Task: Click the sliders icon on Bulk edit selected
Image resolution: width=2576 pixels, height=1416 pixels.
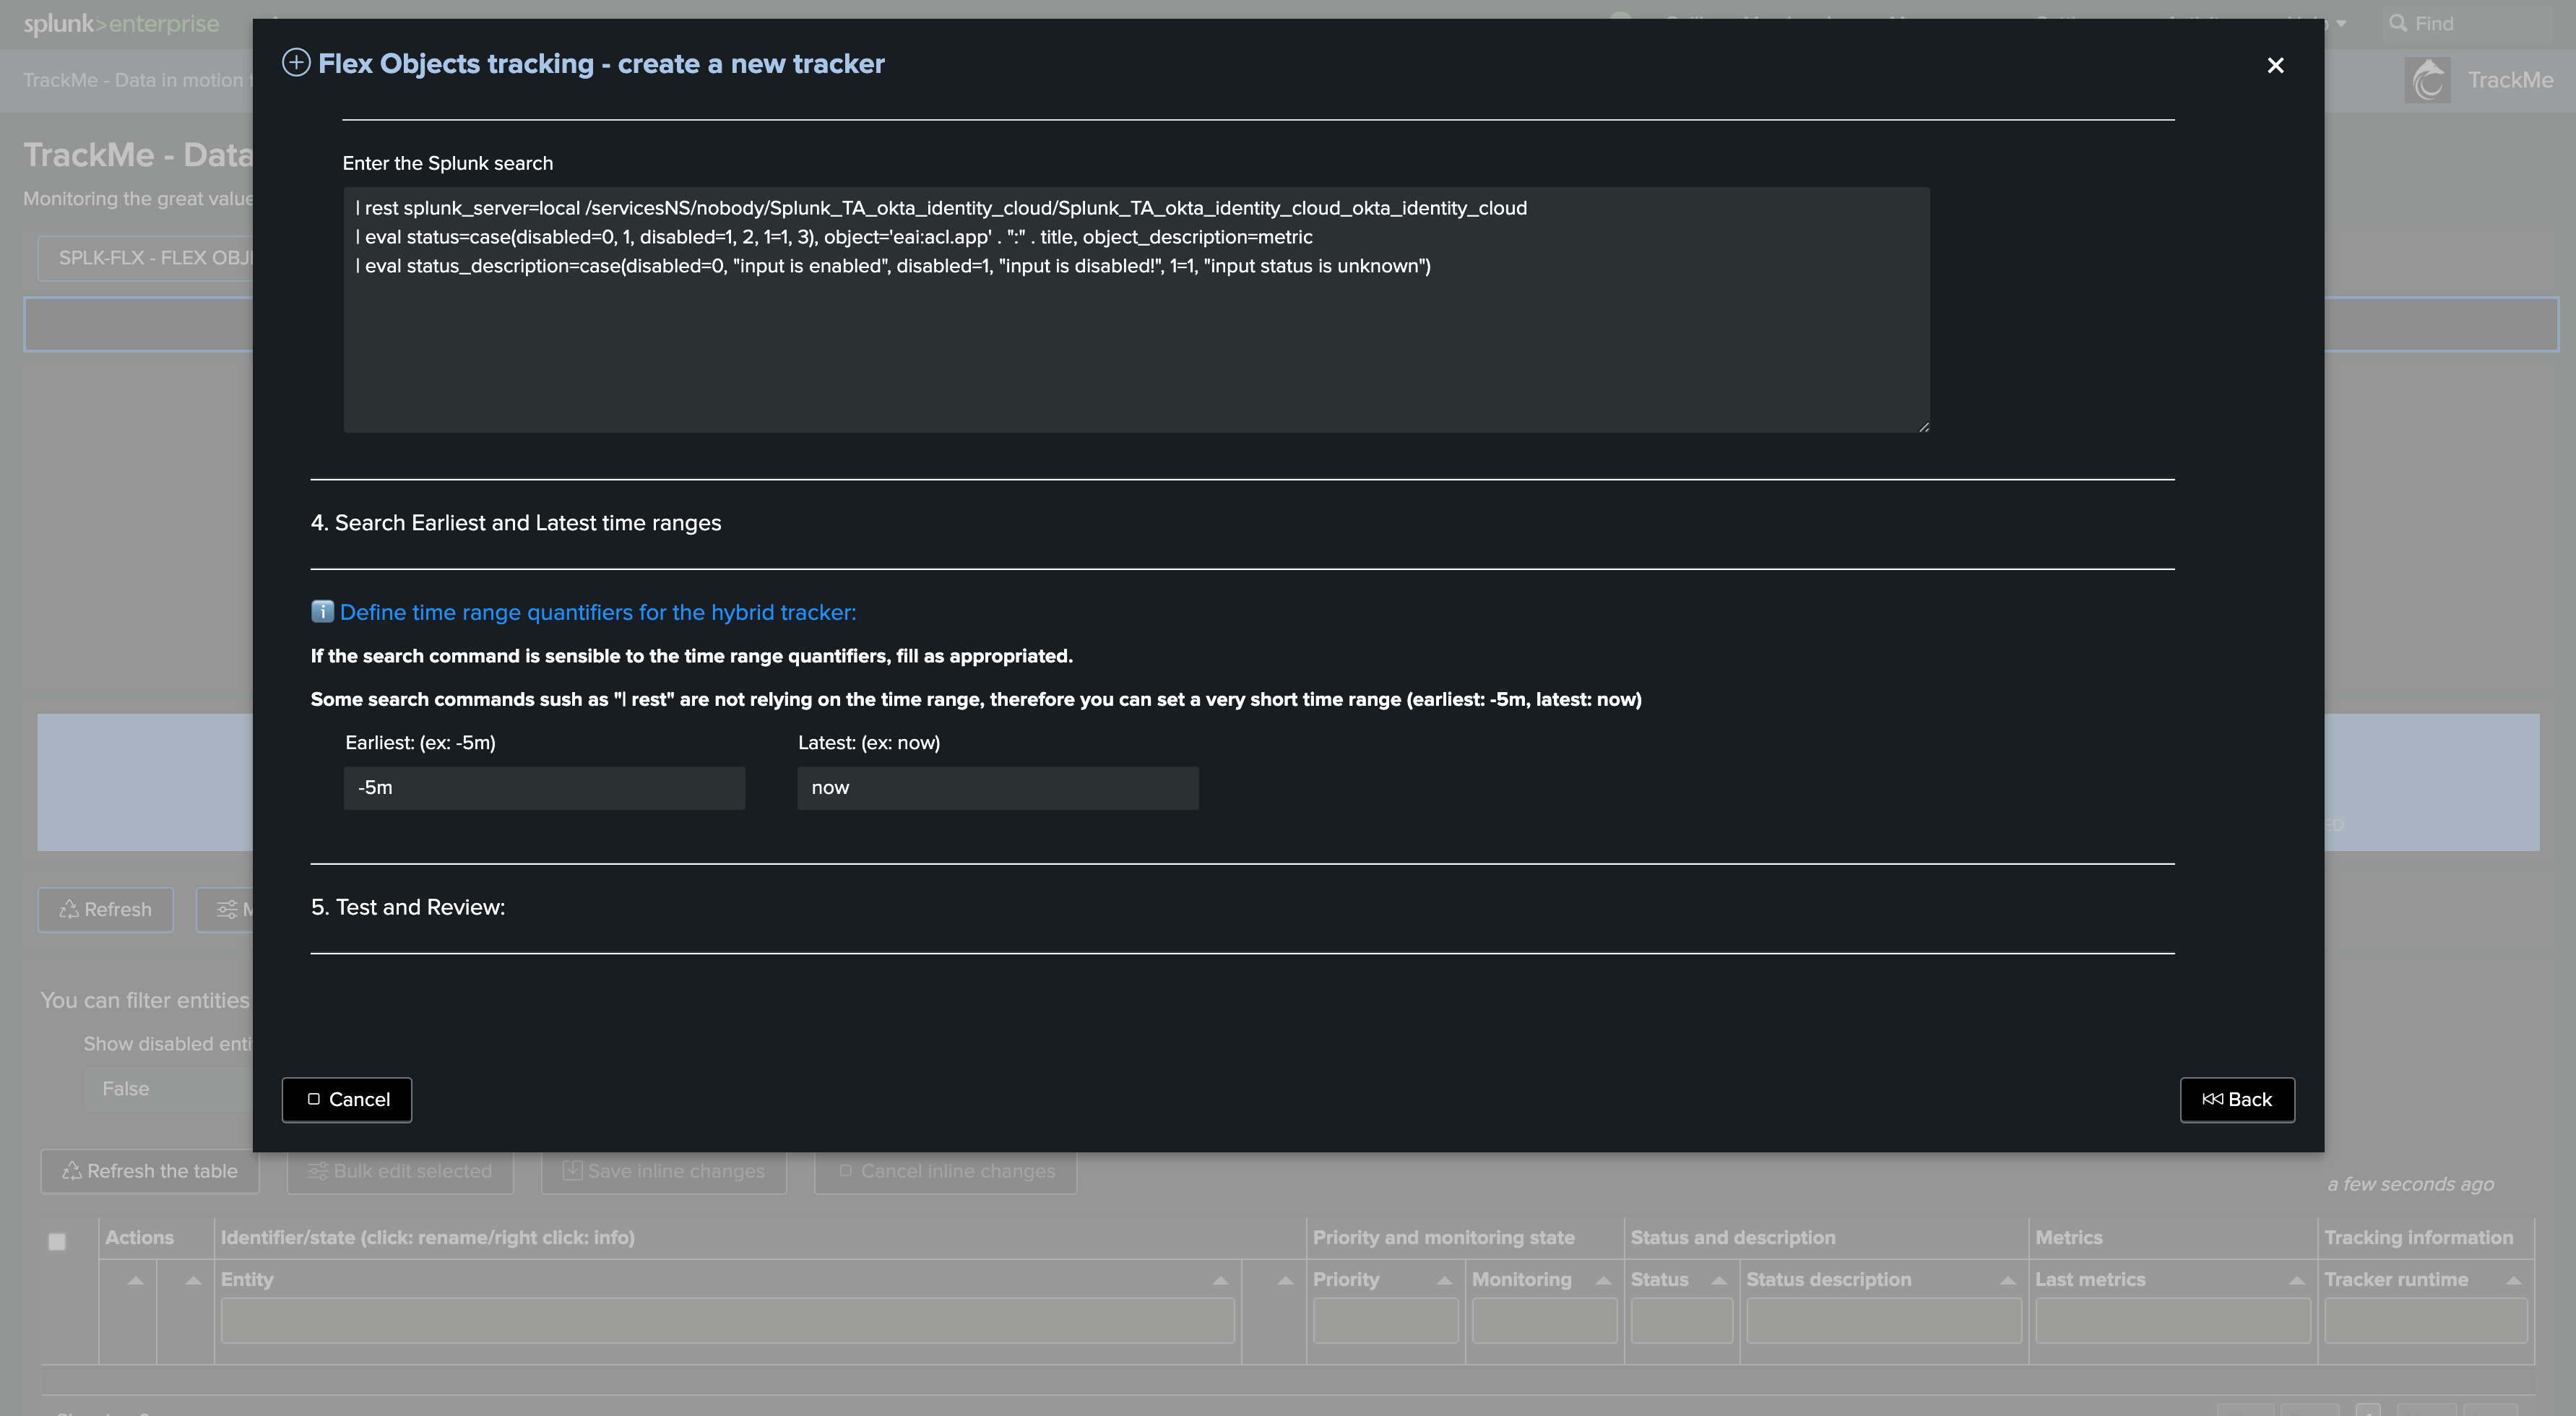Action: tap(318, 1170)
